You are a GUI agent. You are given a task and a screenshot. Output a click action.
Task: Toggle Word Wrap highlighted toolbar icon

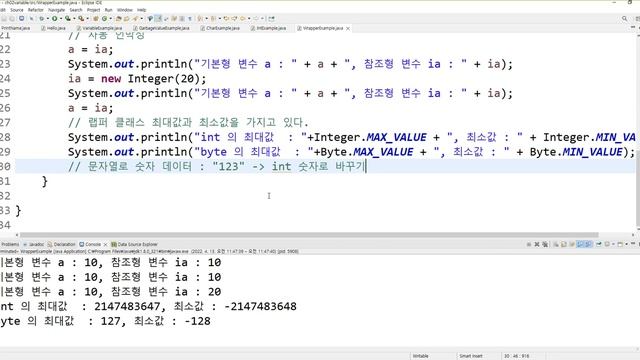tap(159, 18)
